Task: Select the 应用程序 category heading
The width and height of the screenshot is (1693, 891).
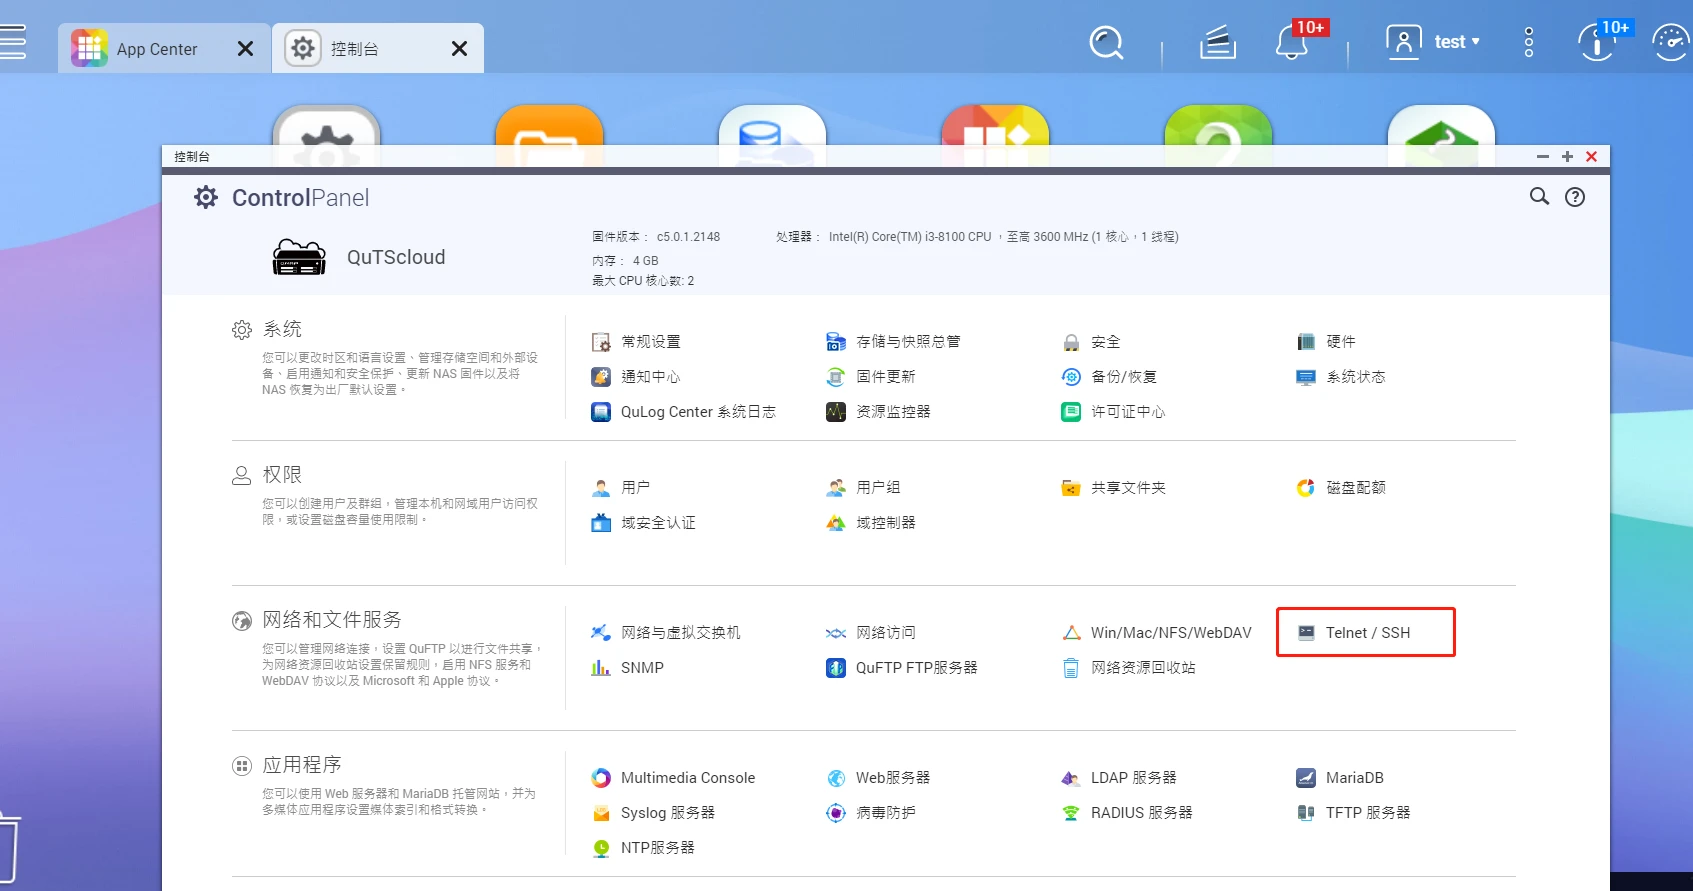Action: pyautogui.click(x=302, y=765)
